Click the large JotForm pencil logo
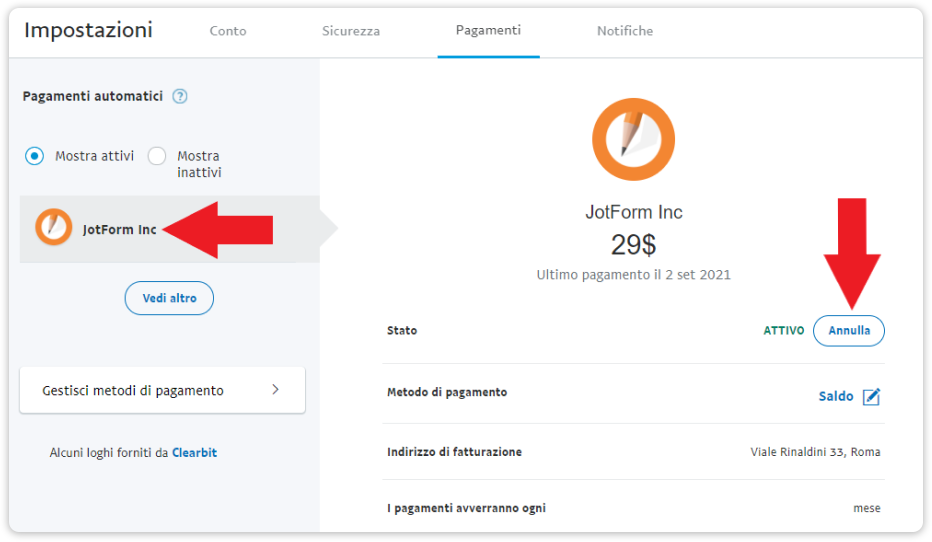This screenshot has height=542, width=932. pyautogui.click(x=633, y=140)
